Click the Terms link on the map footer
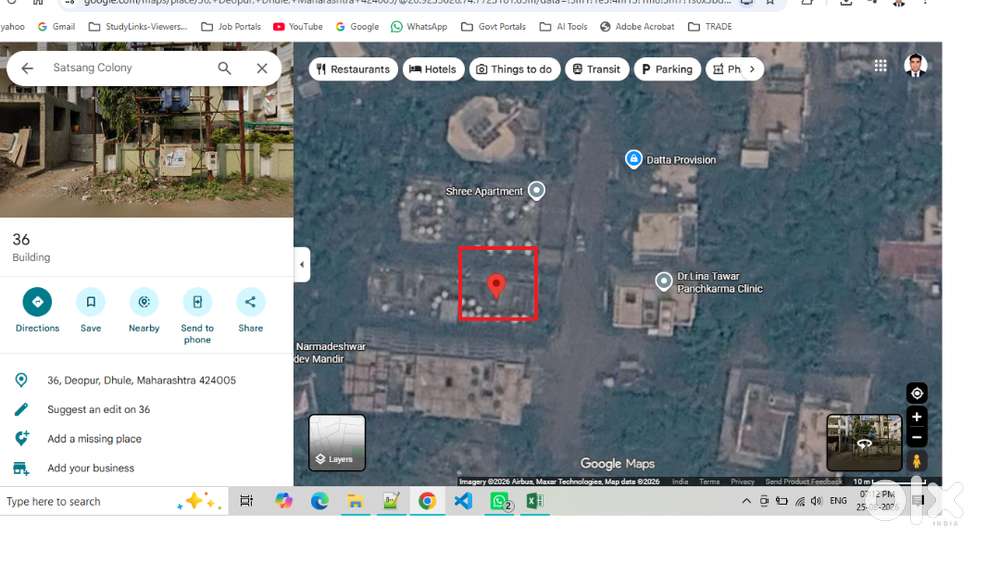The width and height of the screenshot is (1000, 562). 709,482
